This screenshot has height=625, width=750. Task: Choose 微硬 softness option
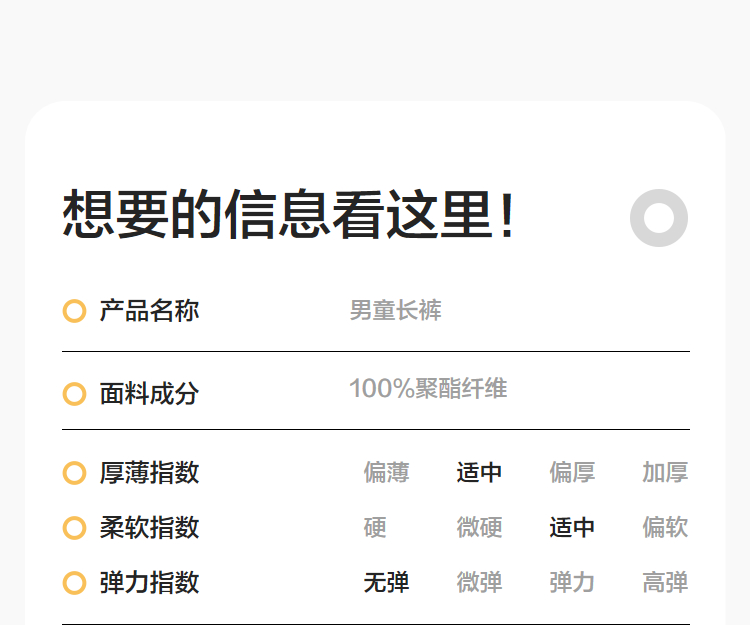pos(479,527)
